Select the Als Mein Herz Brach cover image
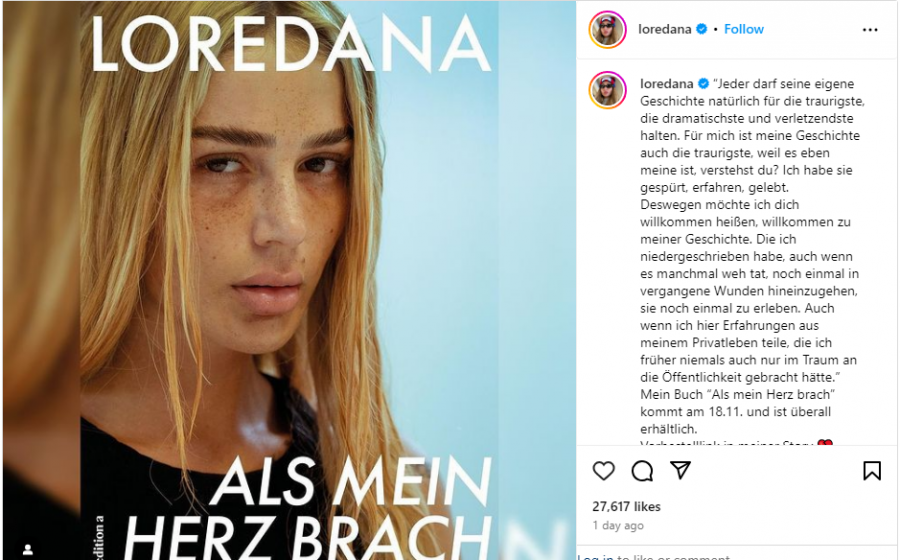The width and height of the screenshot is (900, 560). [x=289, y=280]
